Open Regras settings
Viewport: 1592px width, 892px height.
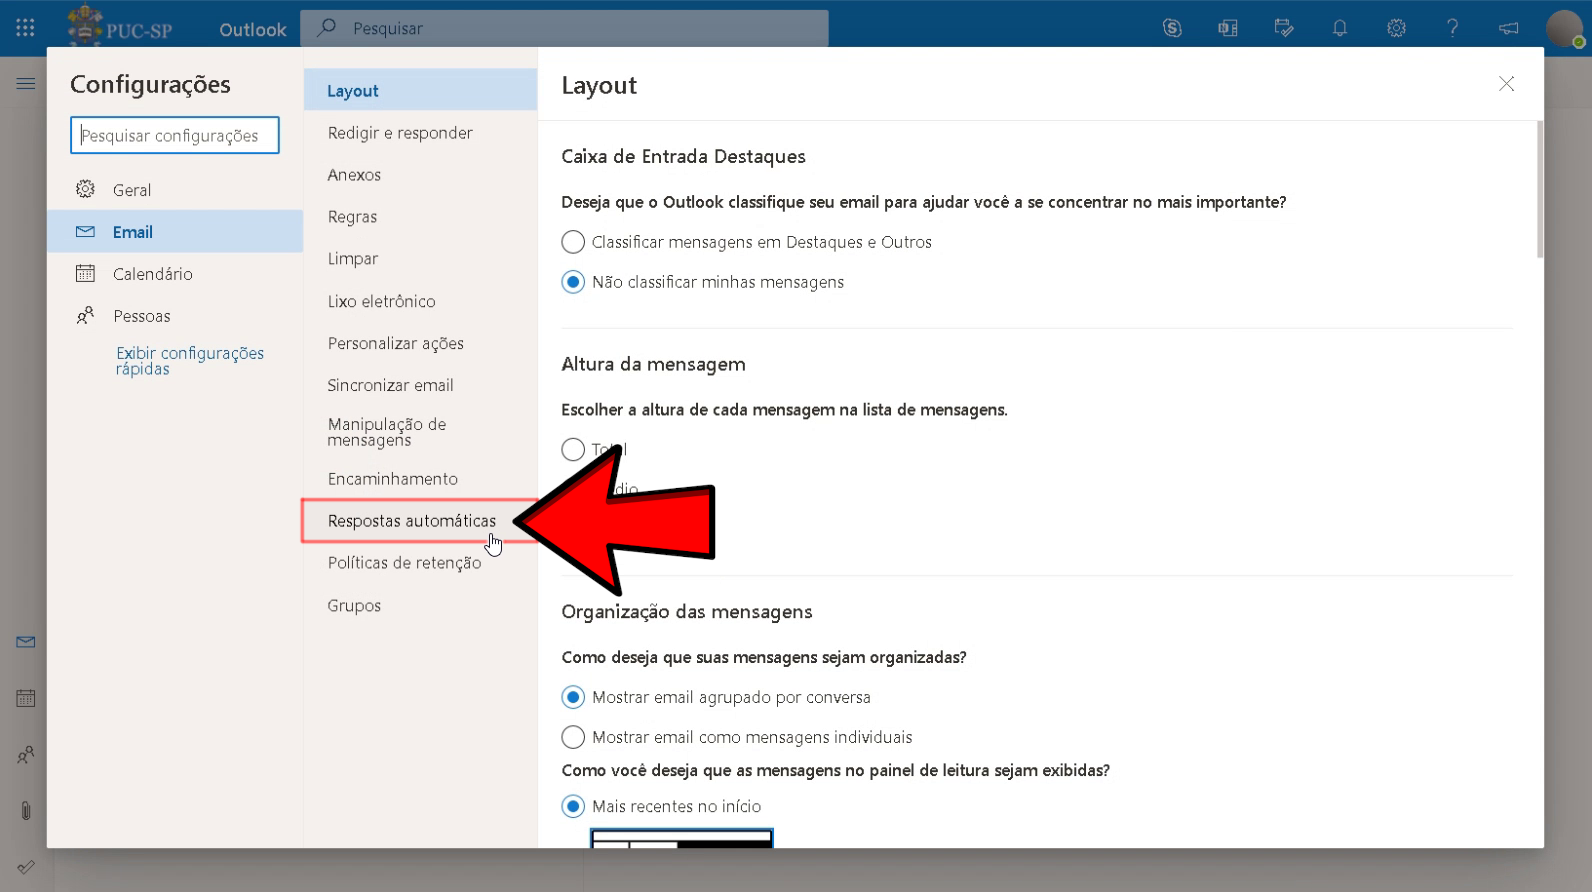click(x=420, y=217)
